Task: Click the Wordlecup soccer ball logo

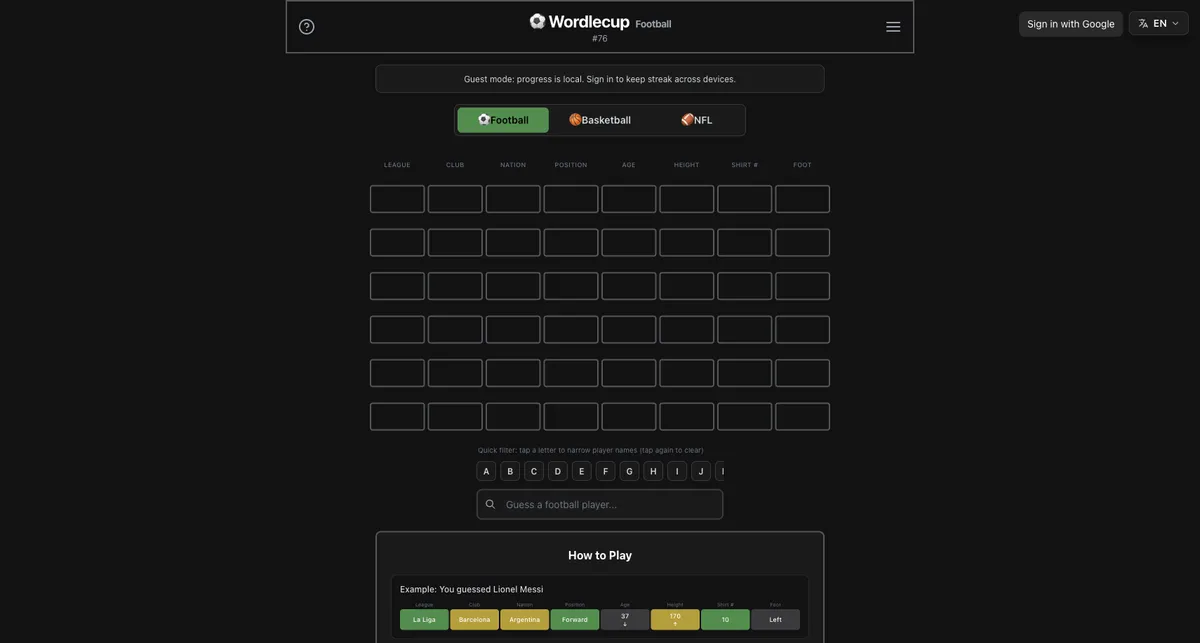Action: point(537,21)
